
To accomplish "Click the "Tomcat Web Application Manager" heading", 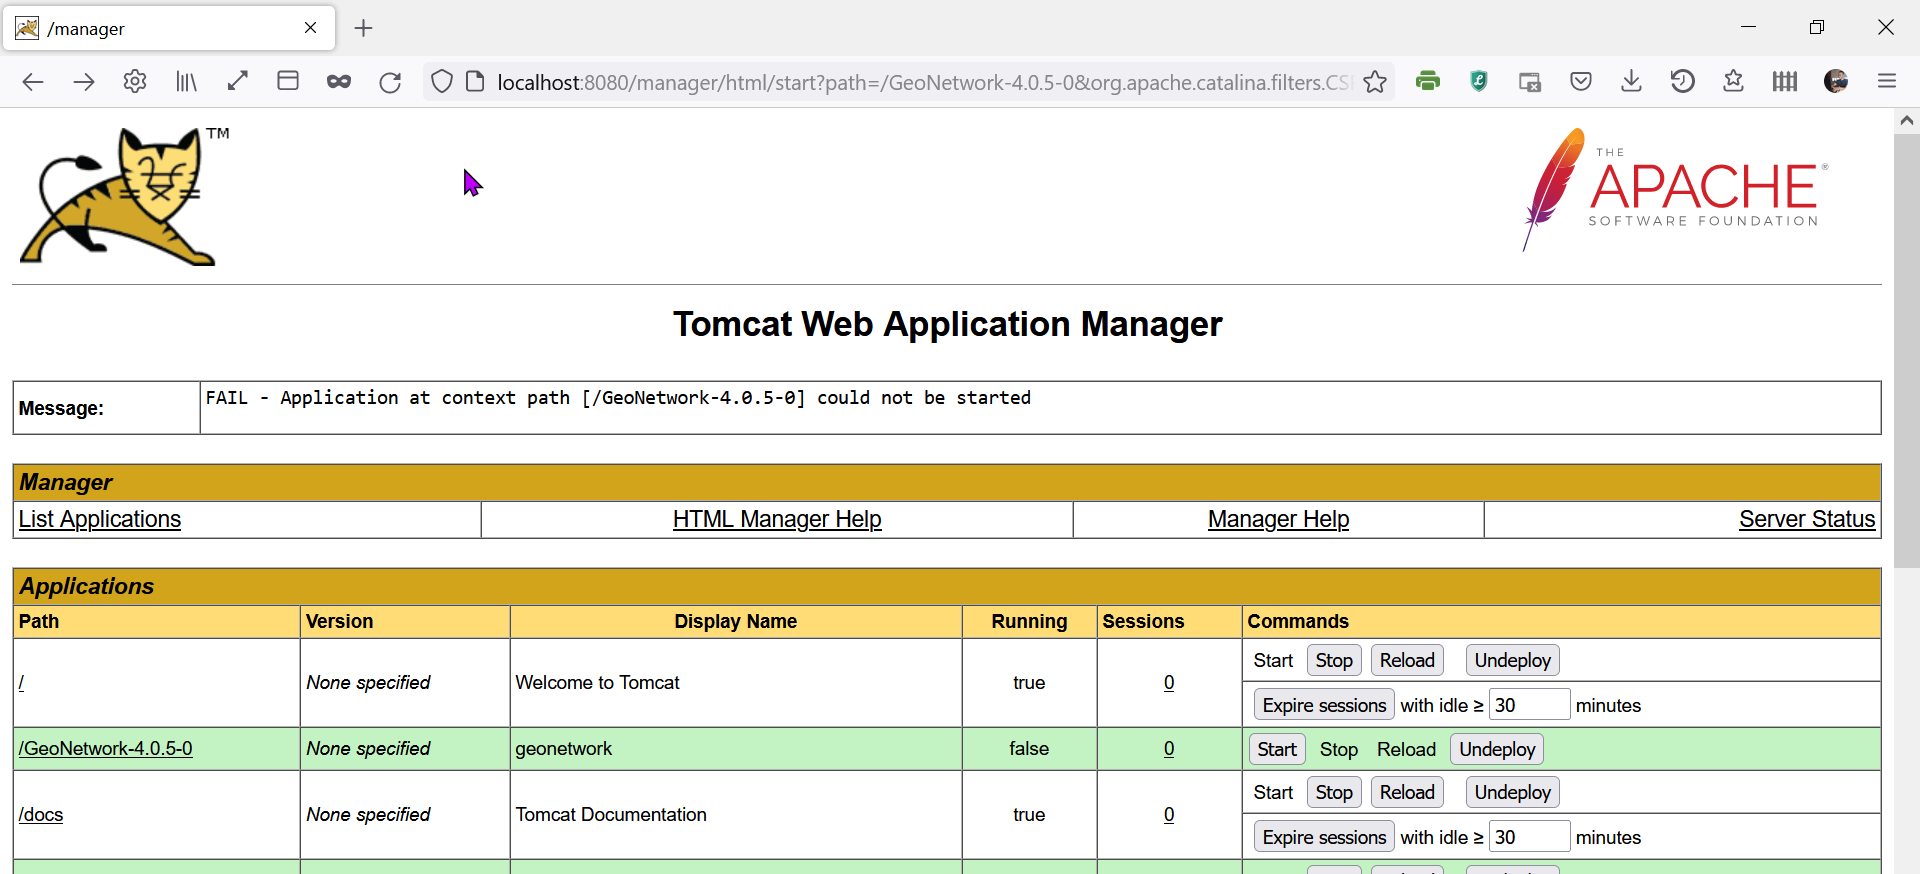I will click(947, 324).
